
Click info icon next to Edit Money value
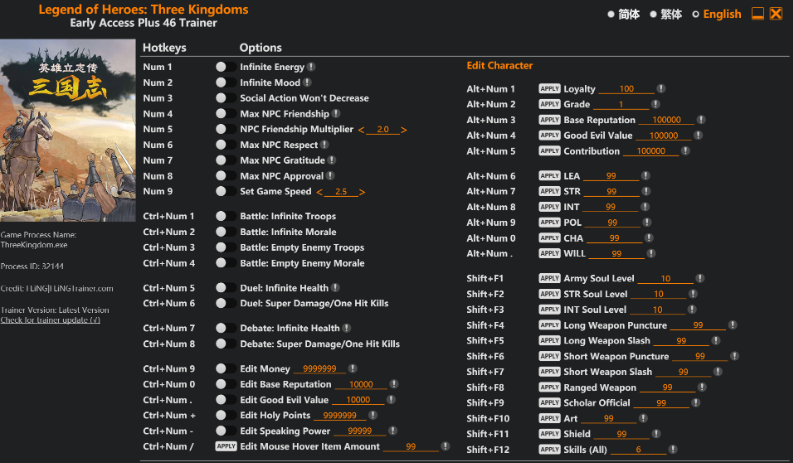(x=353, y=369)
